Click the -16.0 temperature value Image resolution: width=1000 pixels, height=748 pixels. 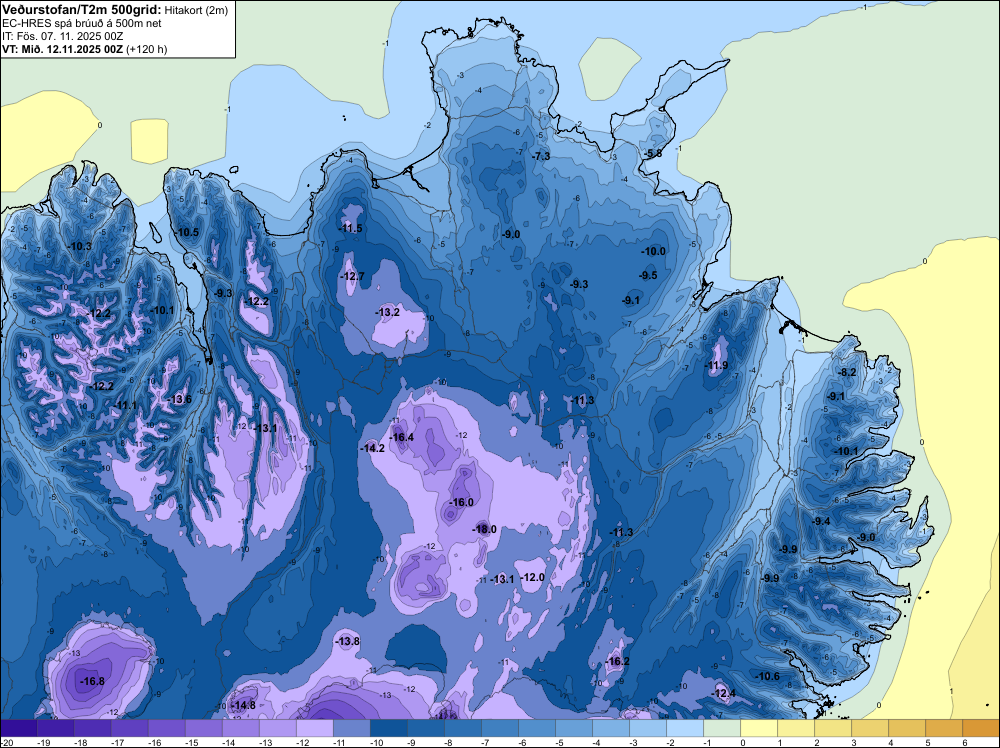click(x=461, y=502)
